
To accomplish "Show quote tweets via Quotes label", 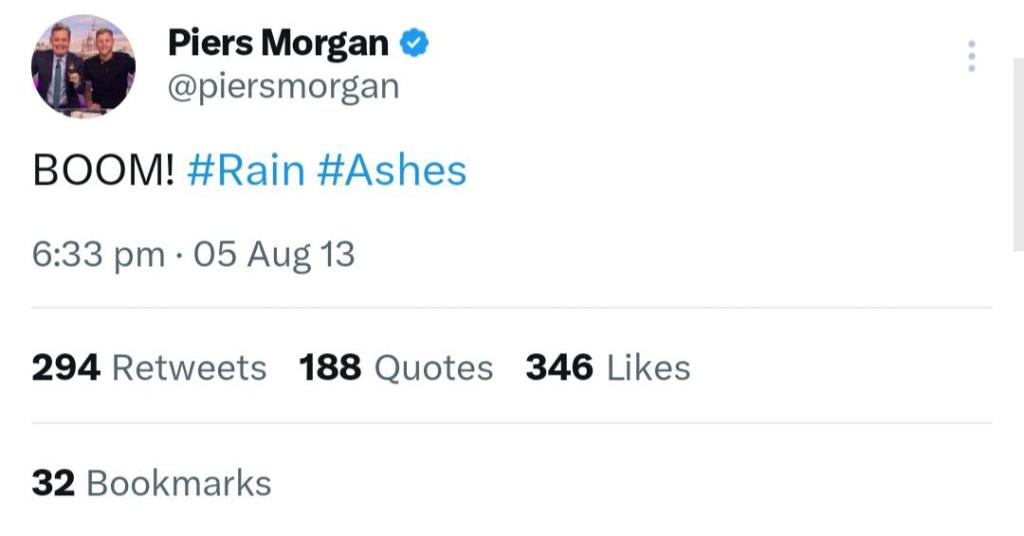I will pyautogui.click(x=433, y=368).
